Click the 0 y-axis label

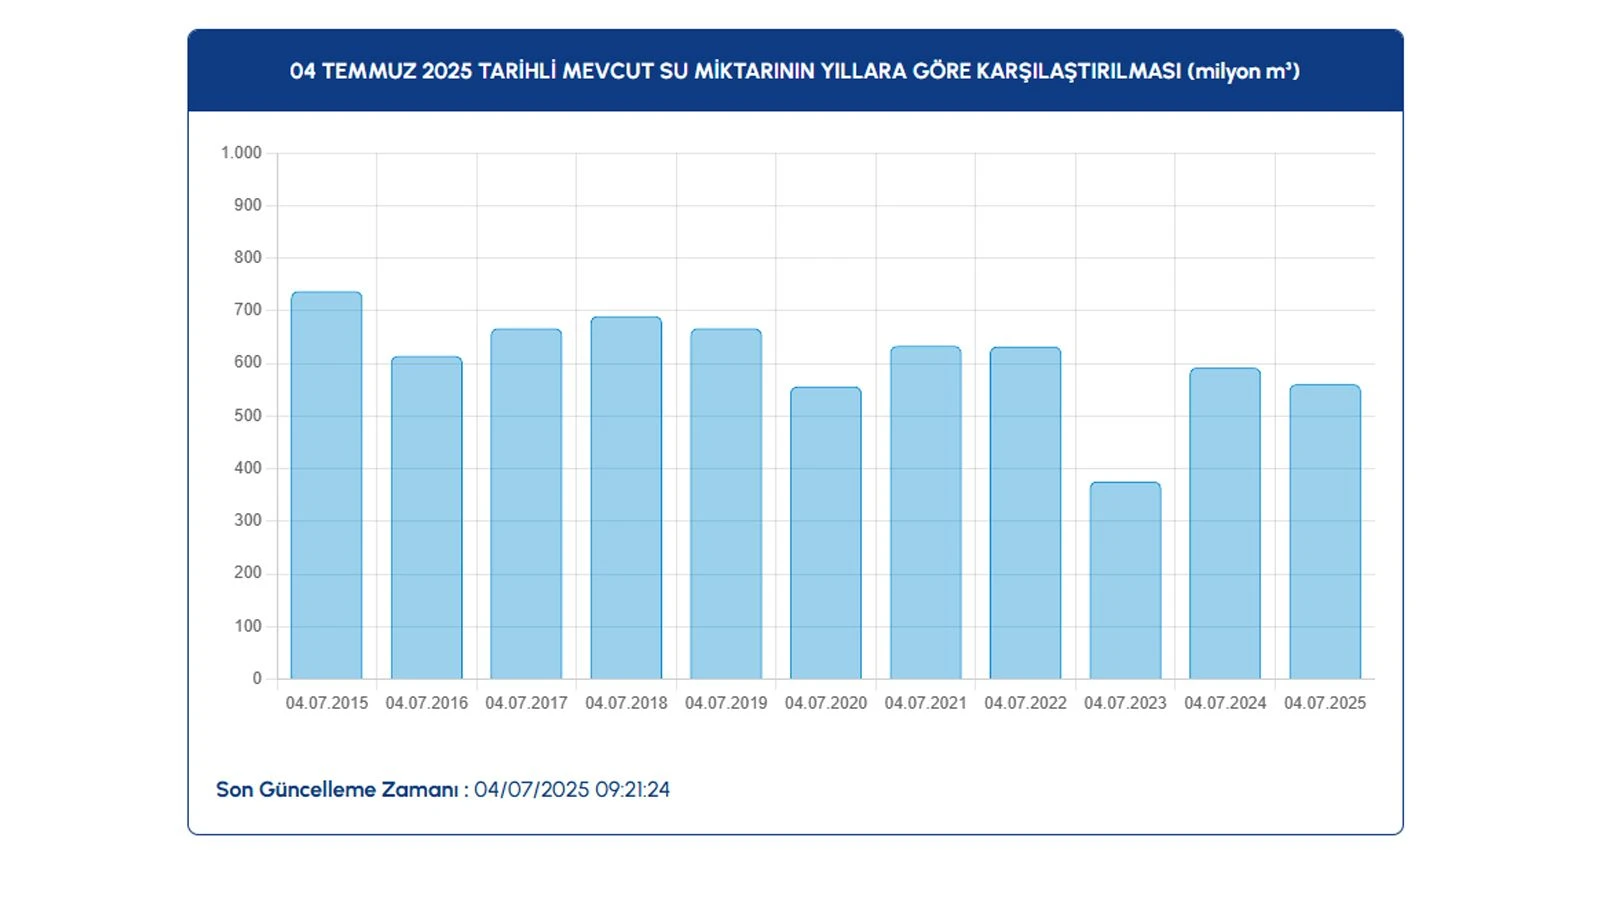click(257, 679)
